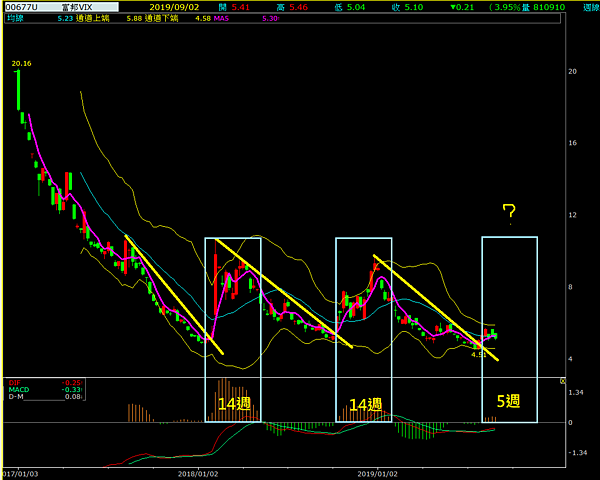Click the date 2019/09/02 in header
Viewport: 600px width, 480px height.
click(174, 7)
